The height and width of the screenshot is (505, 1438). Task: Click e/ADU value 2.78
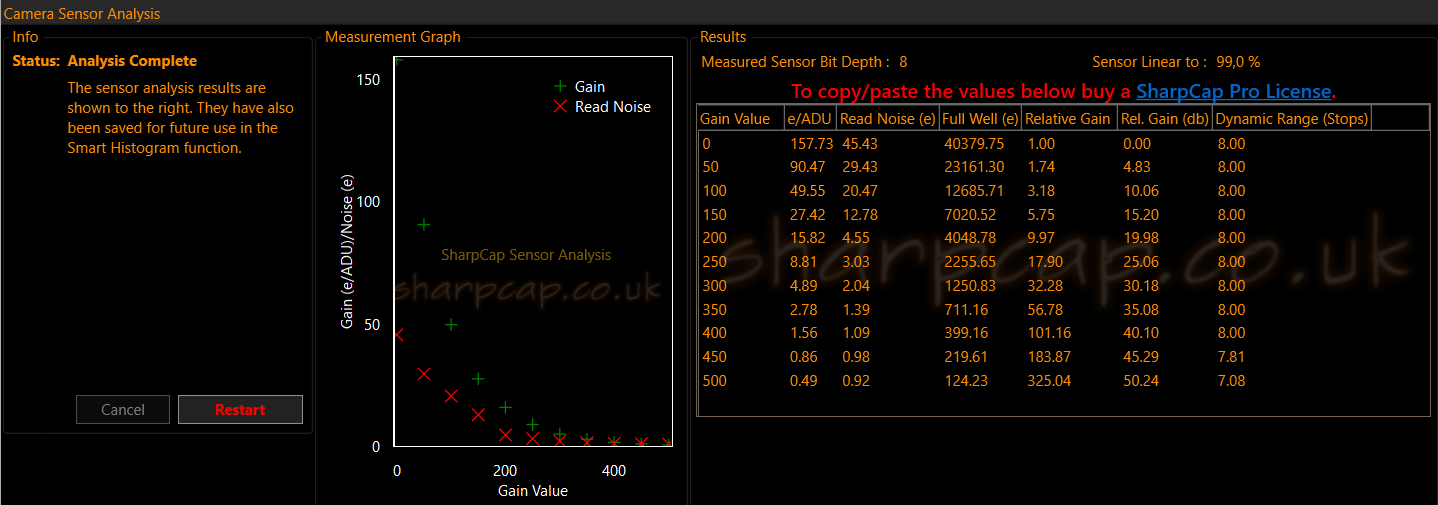click(804, 310)
